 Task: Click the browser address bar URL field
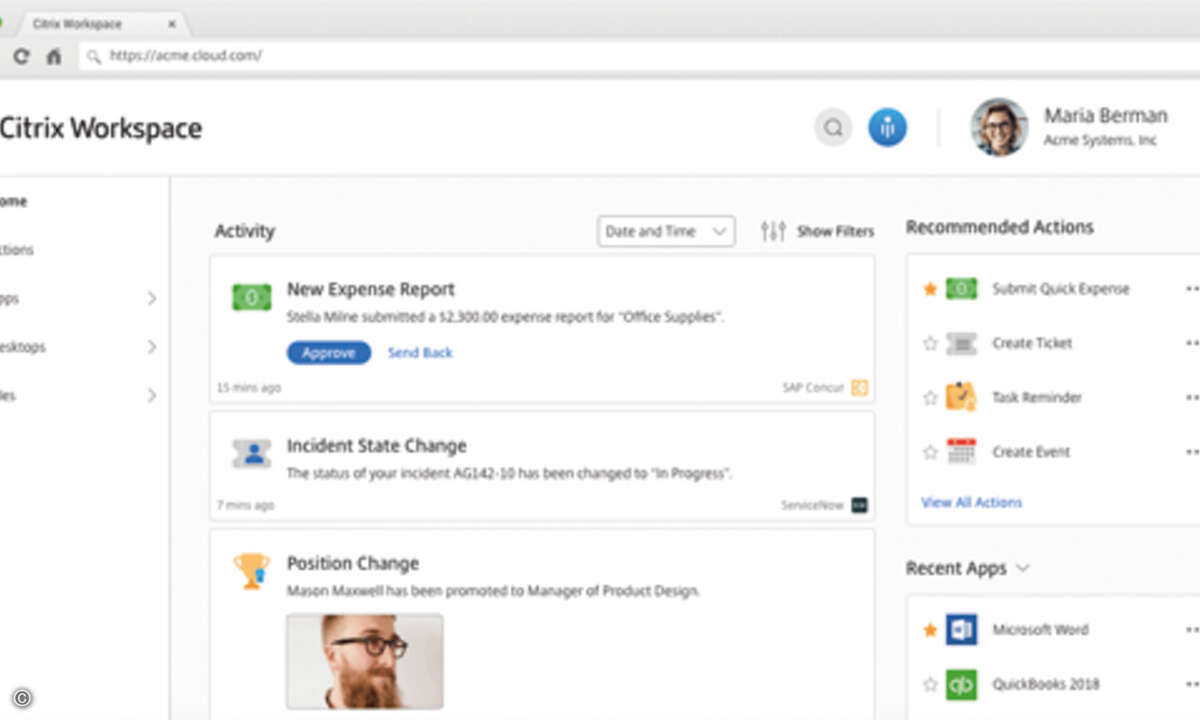click(640, 56)
